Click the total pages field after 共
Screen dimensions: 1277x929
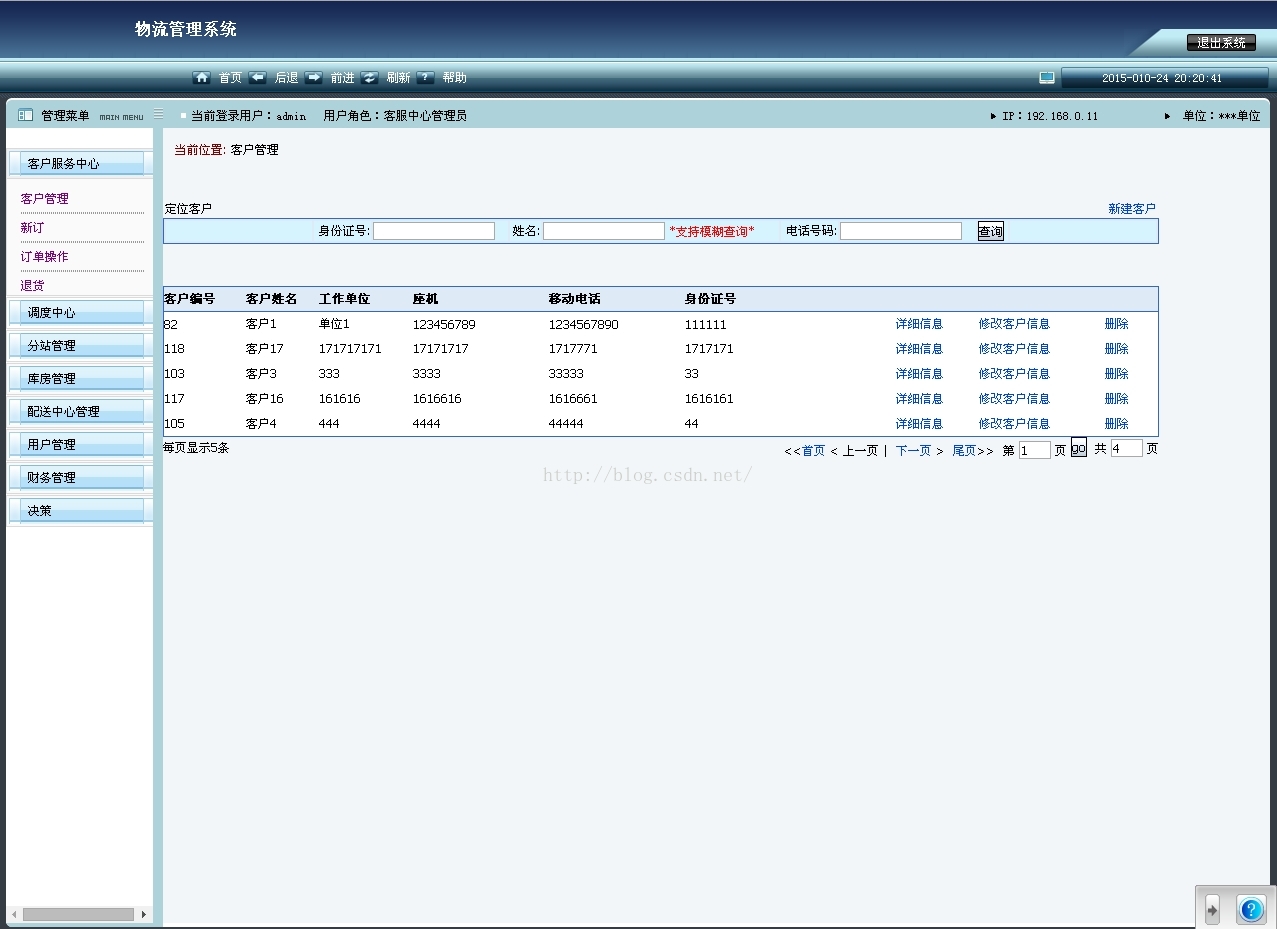[x=1126, y=449]
